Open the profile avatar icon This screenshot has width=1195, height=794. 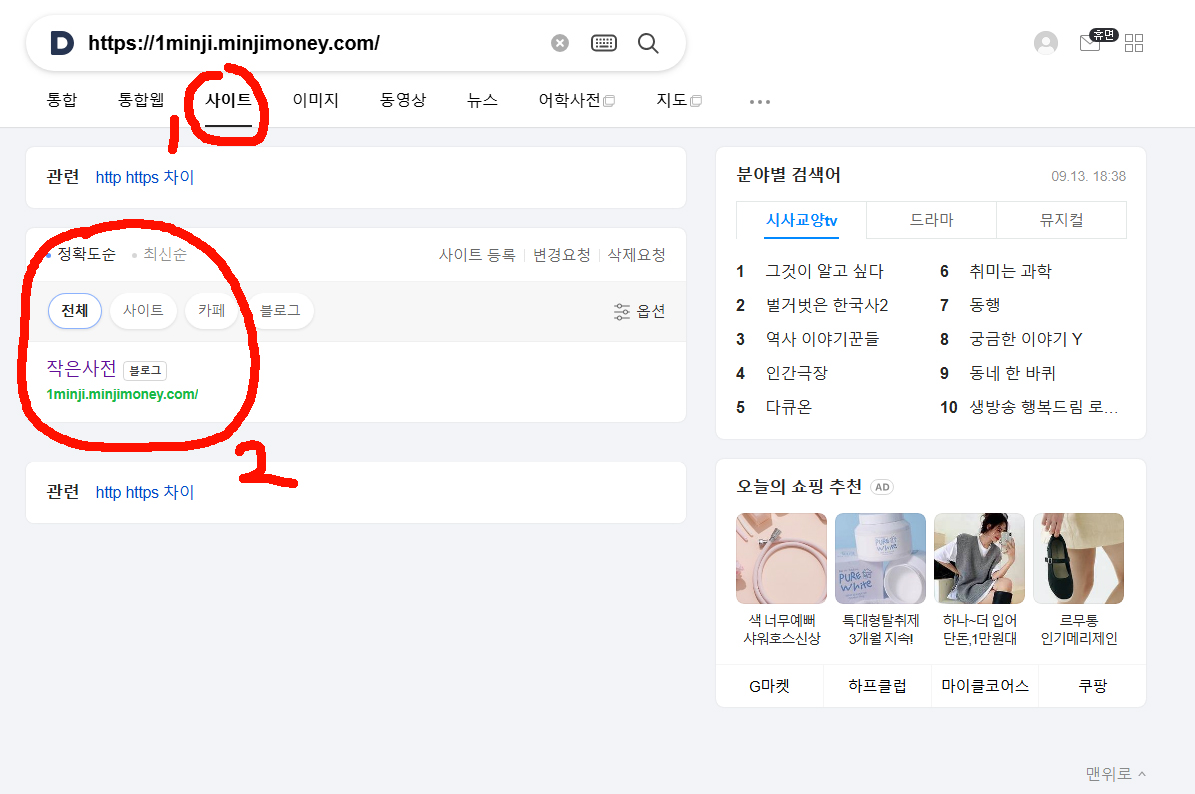(x=1045, y=42)
